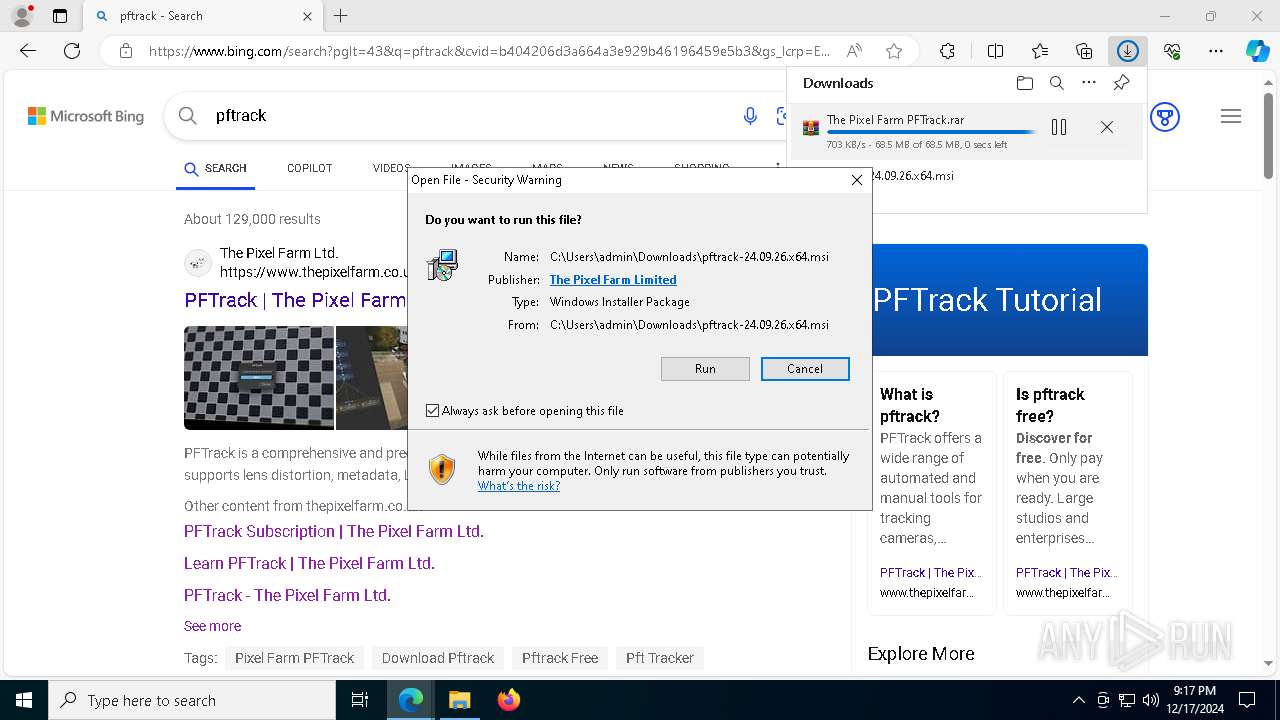Screen dimensions: 1280x720
Task: Toggle read aloud in address bar
Action: 854,51
